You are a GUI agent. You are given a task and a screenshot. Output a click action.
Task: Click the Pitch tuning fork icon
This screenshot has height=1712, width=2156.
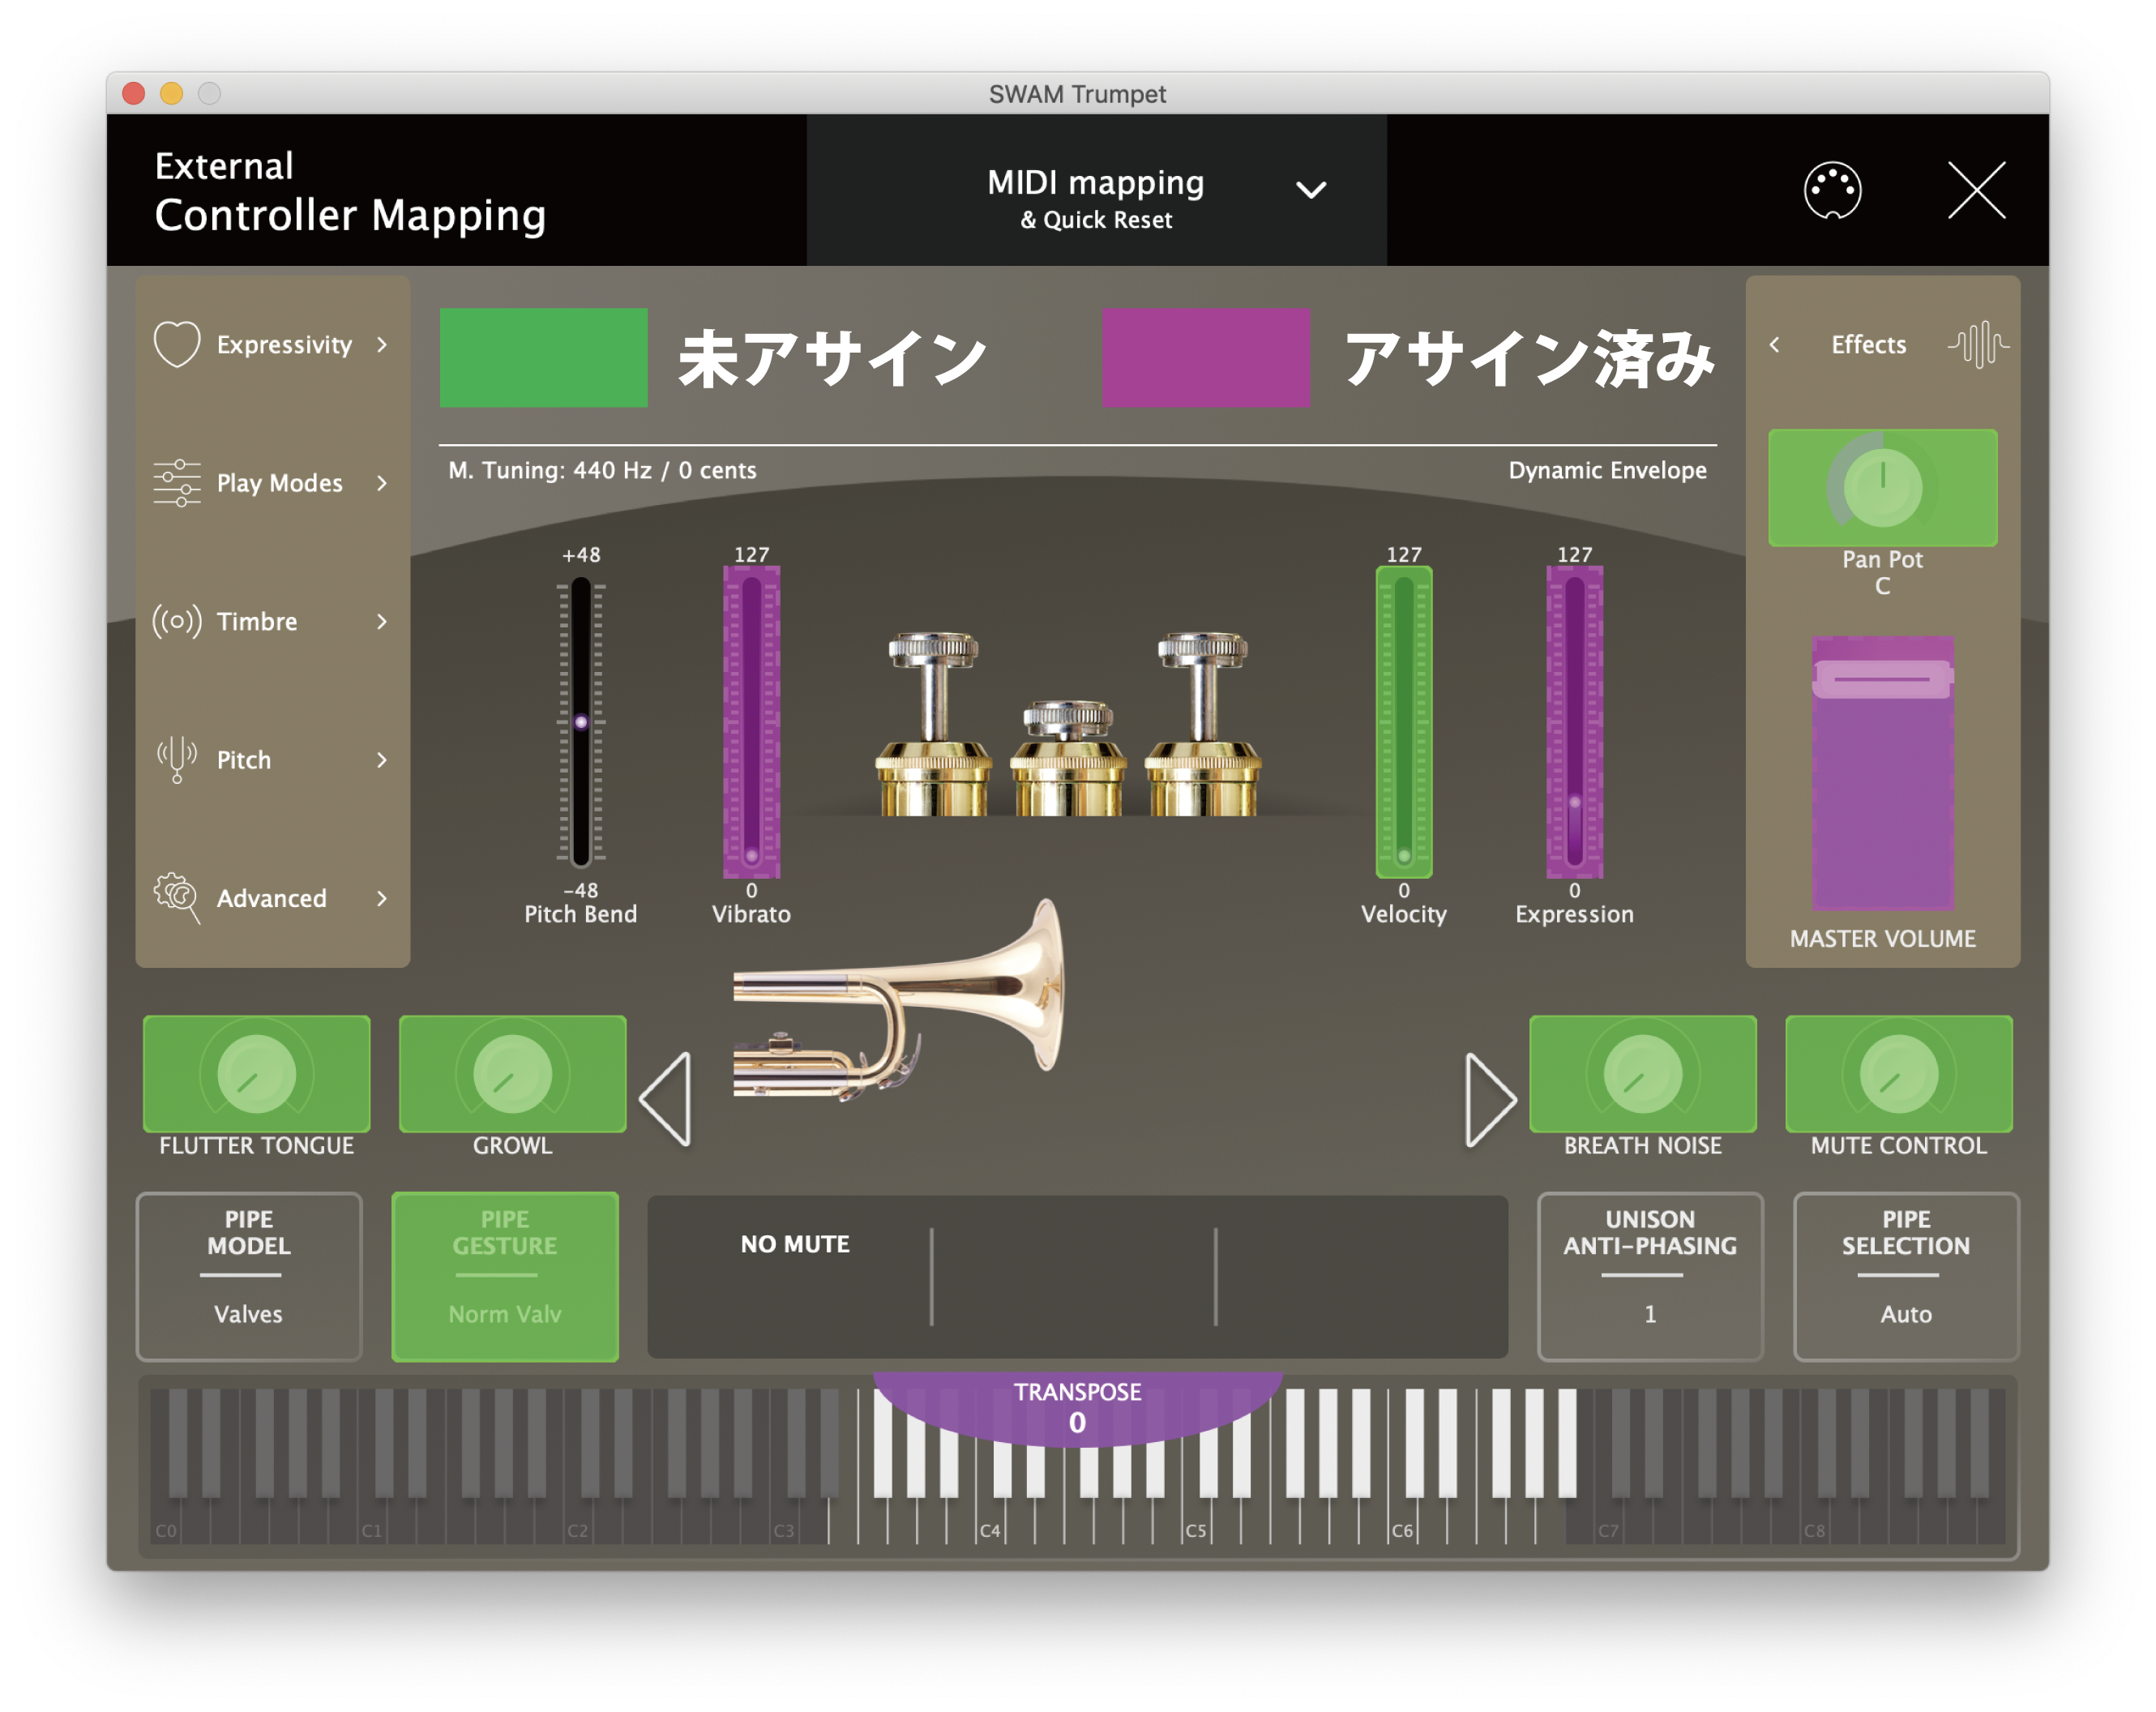177,760
